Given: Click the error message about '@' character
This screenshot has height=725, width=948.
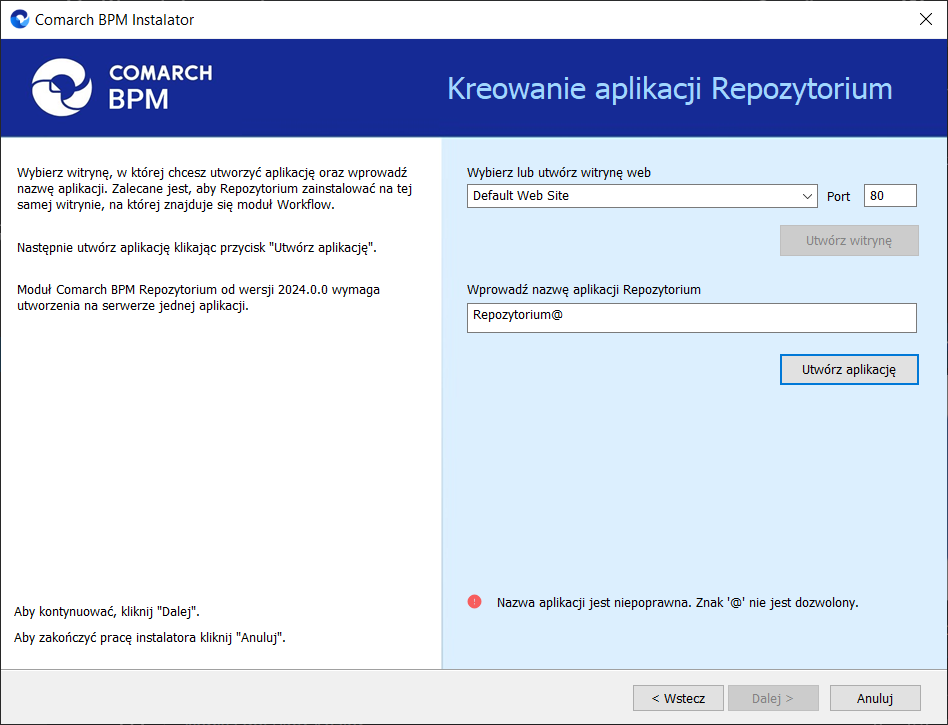Looking at the screenshot, I should click(677, 603).
